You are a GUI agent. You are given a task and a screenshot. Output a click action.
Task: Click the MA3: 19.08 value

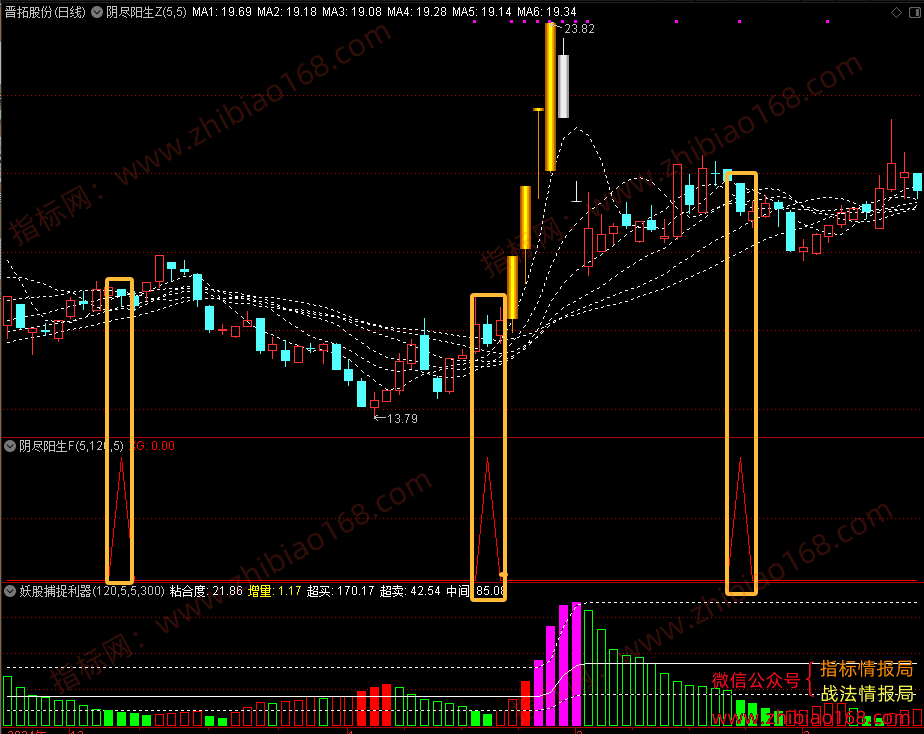point(352,12)
